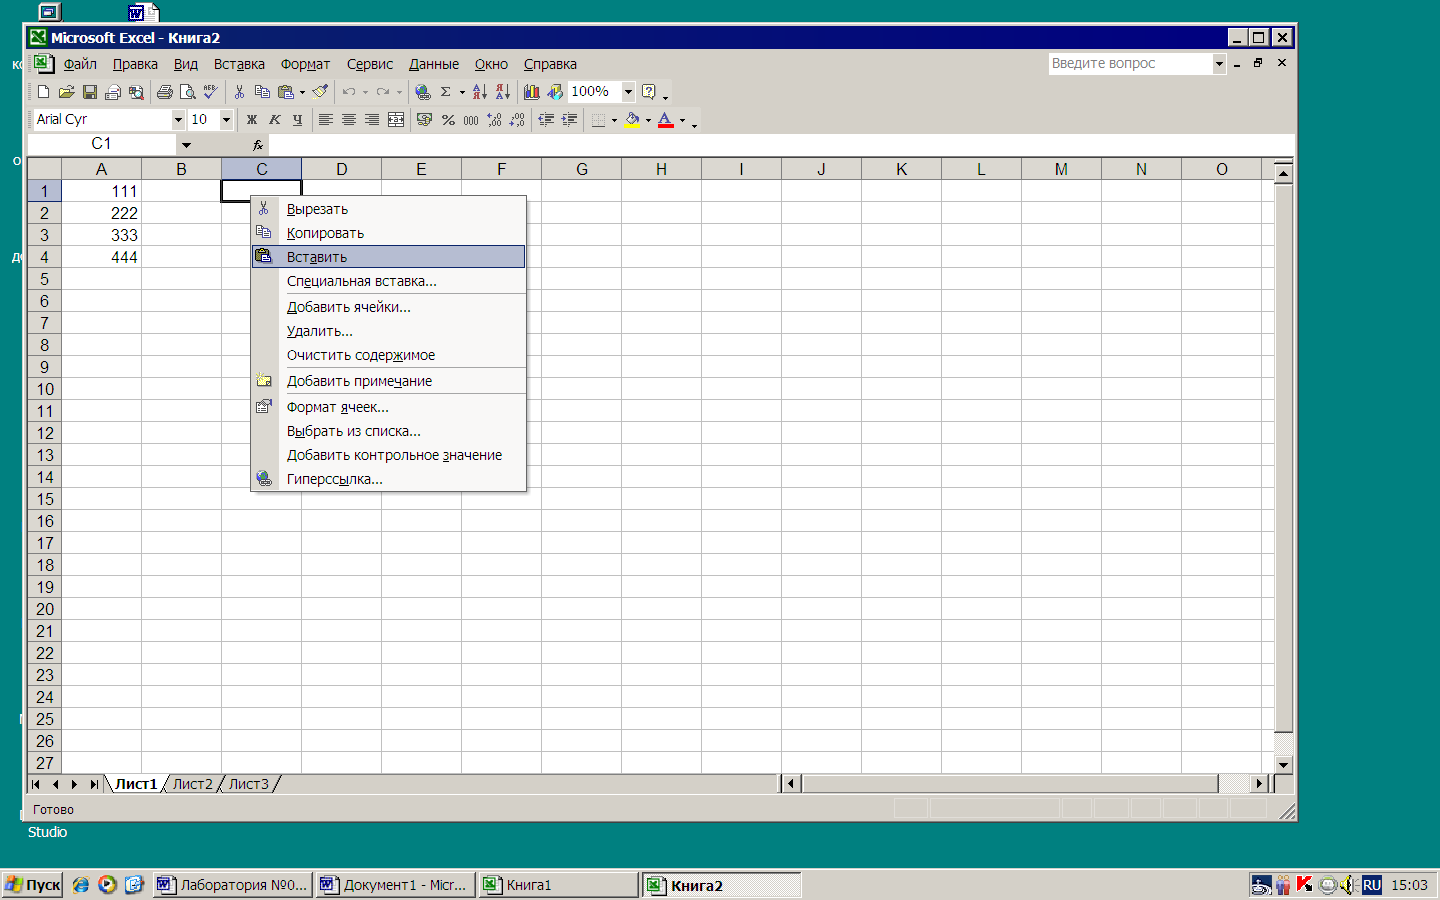Insert hyperlink using the toolbar globe icon
The image size is (1440, 900).
coord(423,92)
